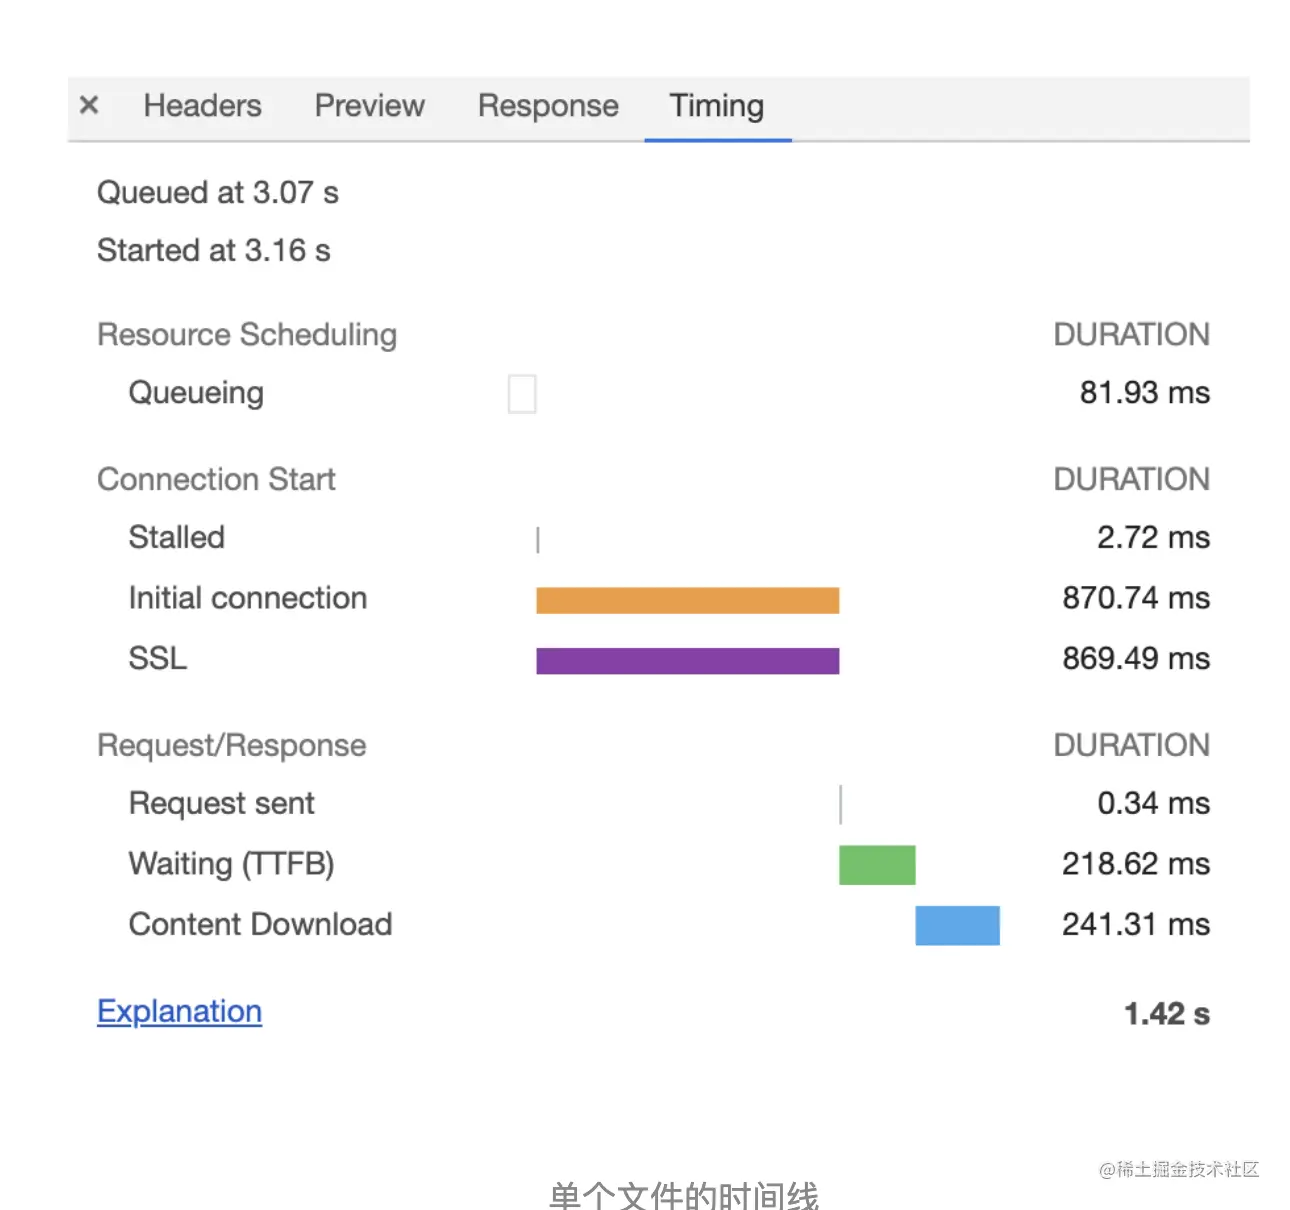Open the Preview tab
The width and height of the screenshot is (1290, 1210).
coord(369,106)
